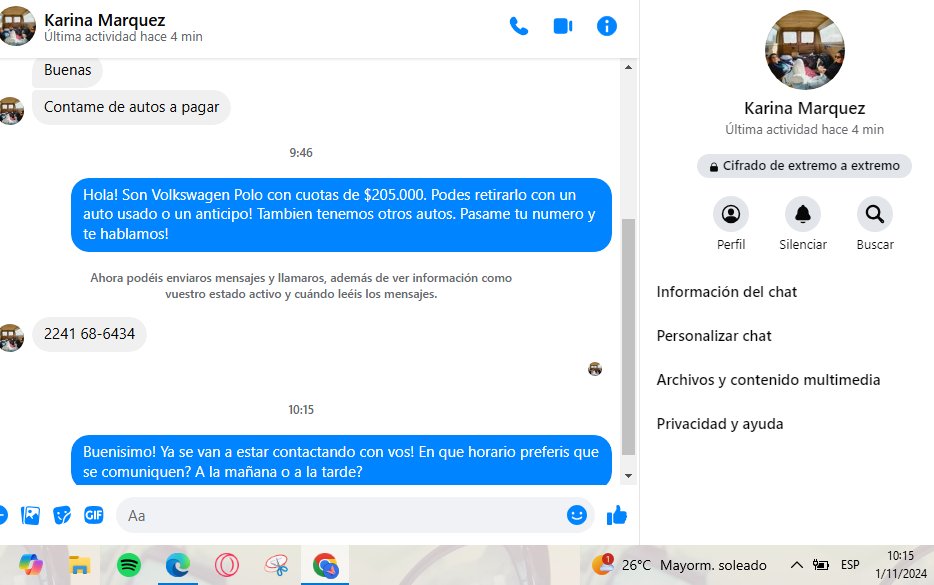
Task: Mute notifications with the Silenciar bell
Action: [x=803, y=214]
